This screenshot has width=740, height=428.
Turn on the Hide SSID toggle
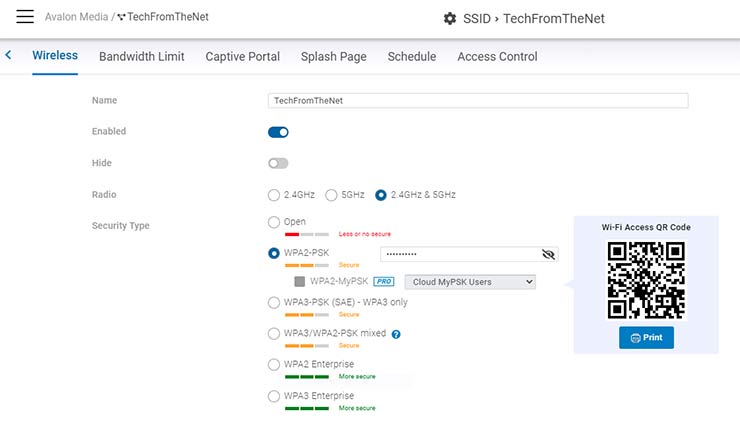[x=278, y=163]
